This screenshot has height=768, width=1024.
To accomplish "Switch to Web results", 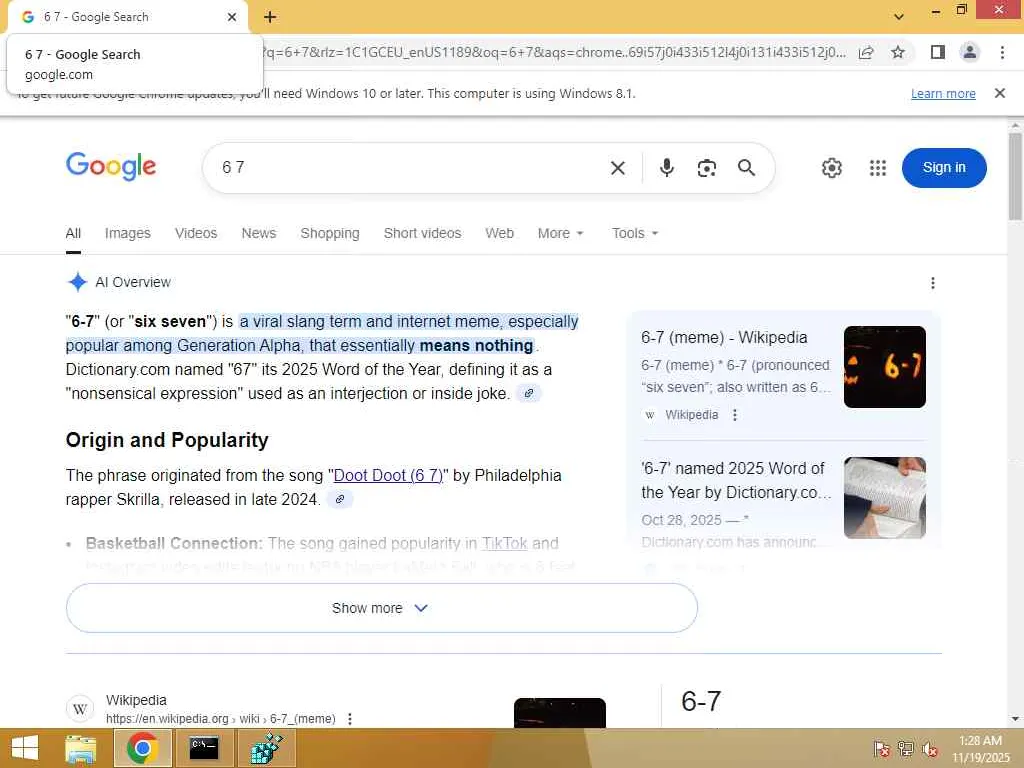I will (x=499, y=233).
